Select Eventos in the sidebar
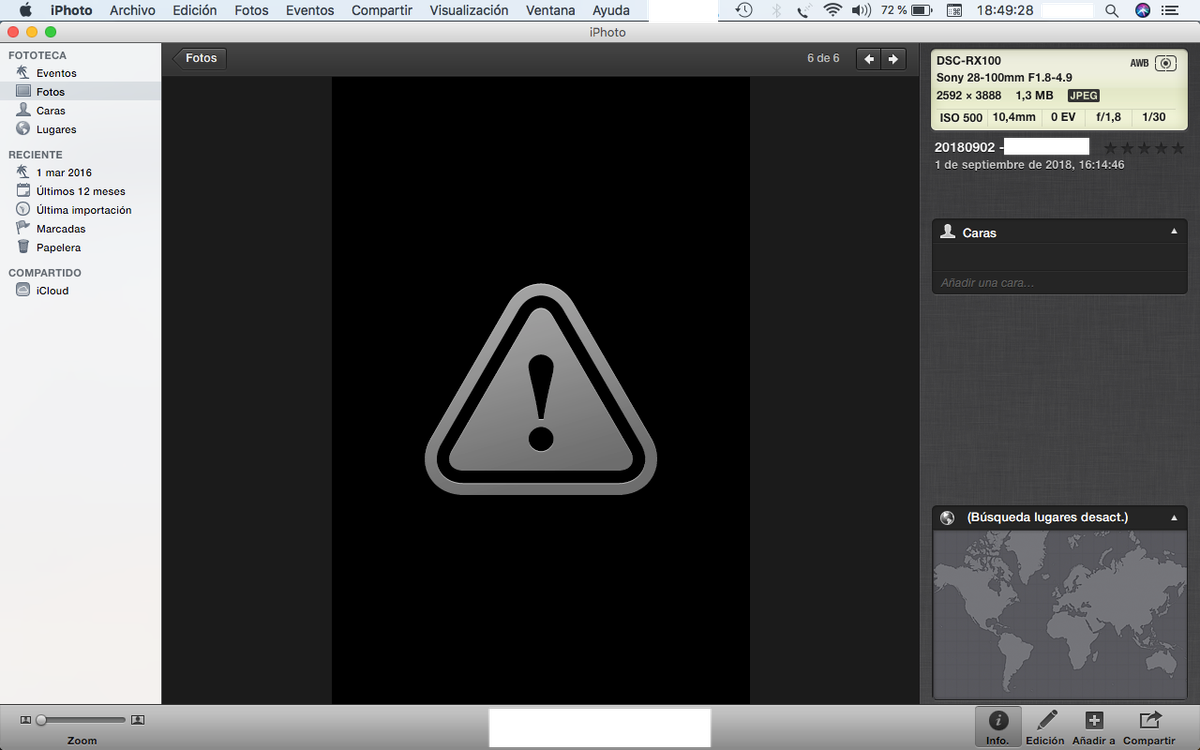 point(56,73)
